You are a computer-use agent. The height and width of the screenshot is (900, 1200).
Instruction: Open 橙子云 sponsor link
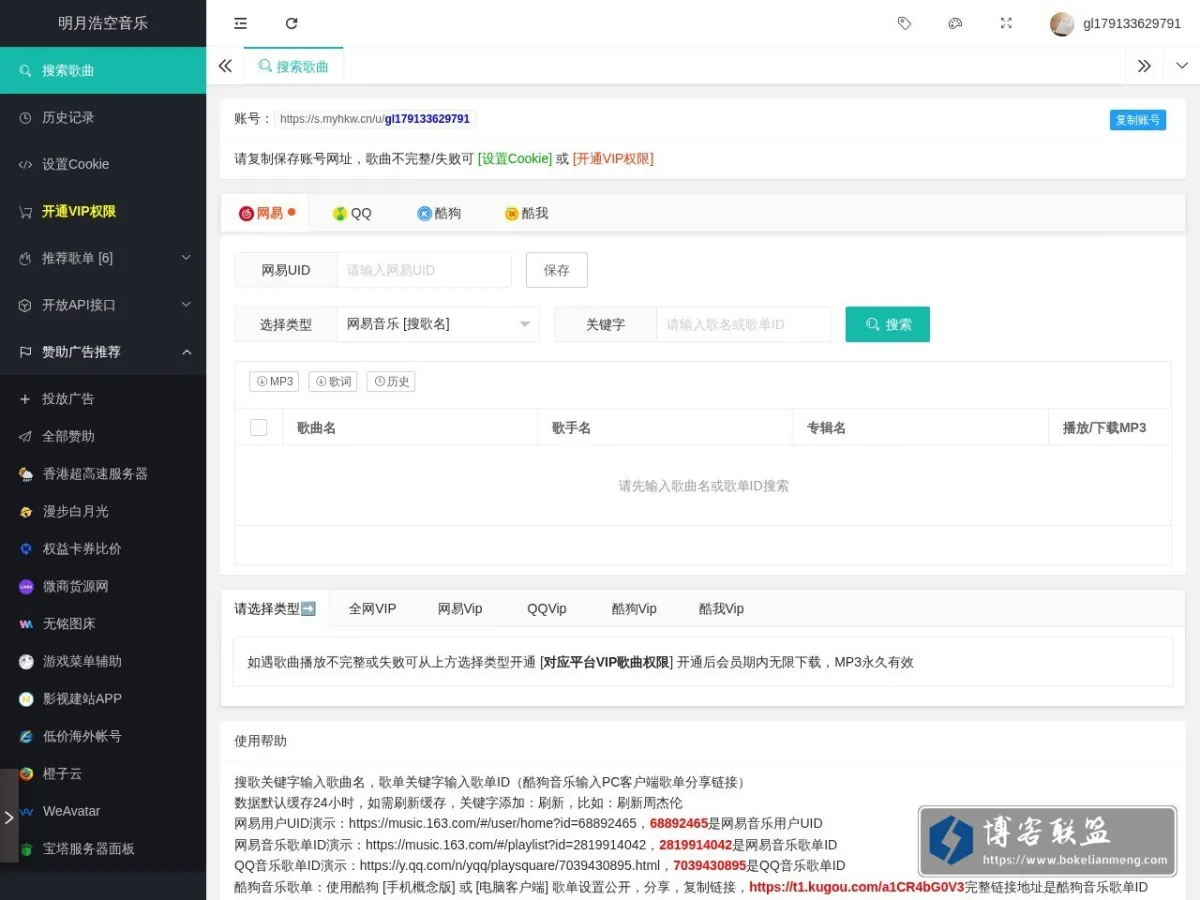103,773
